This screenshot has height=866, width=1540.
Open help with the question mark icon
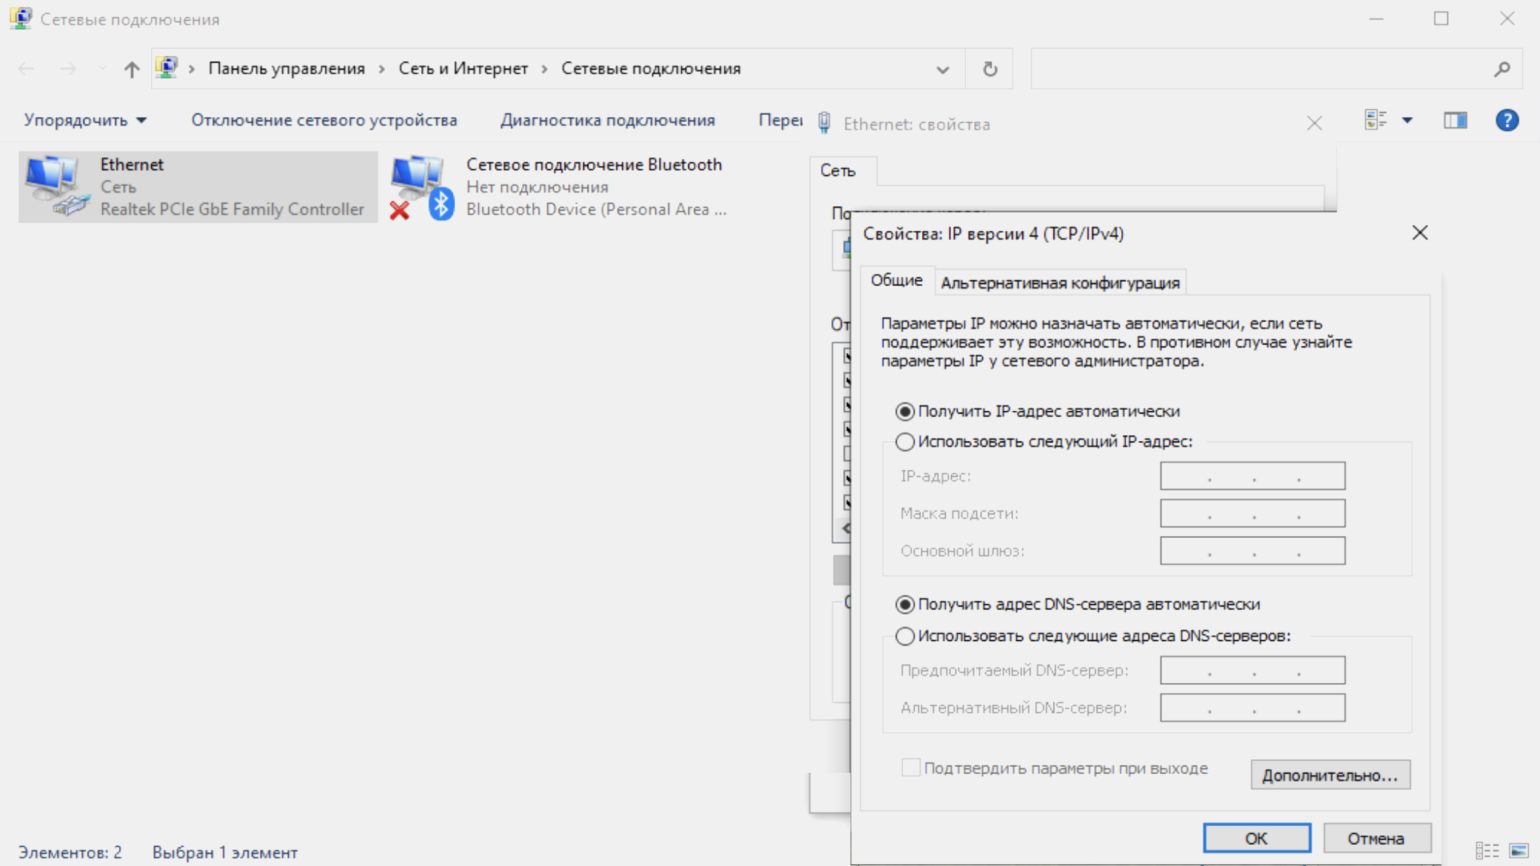coord(1506,121)
